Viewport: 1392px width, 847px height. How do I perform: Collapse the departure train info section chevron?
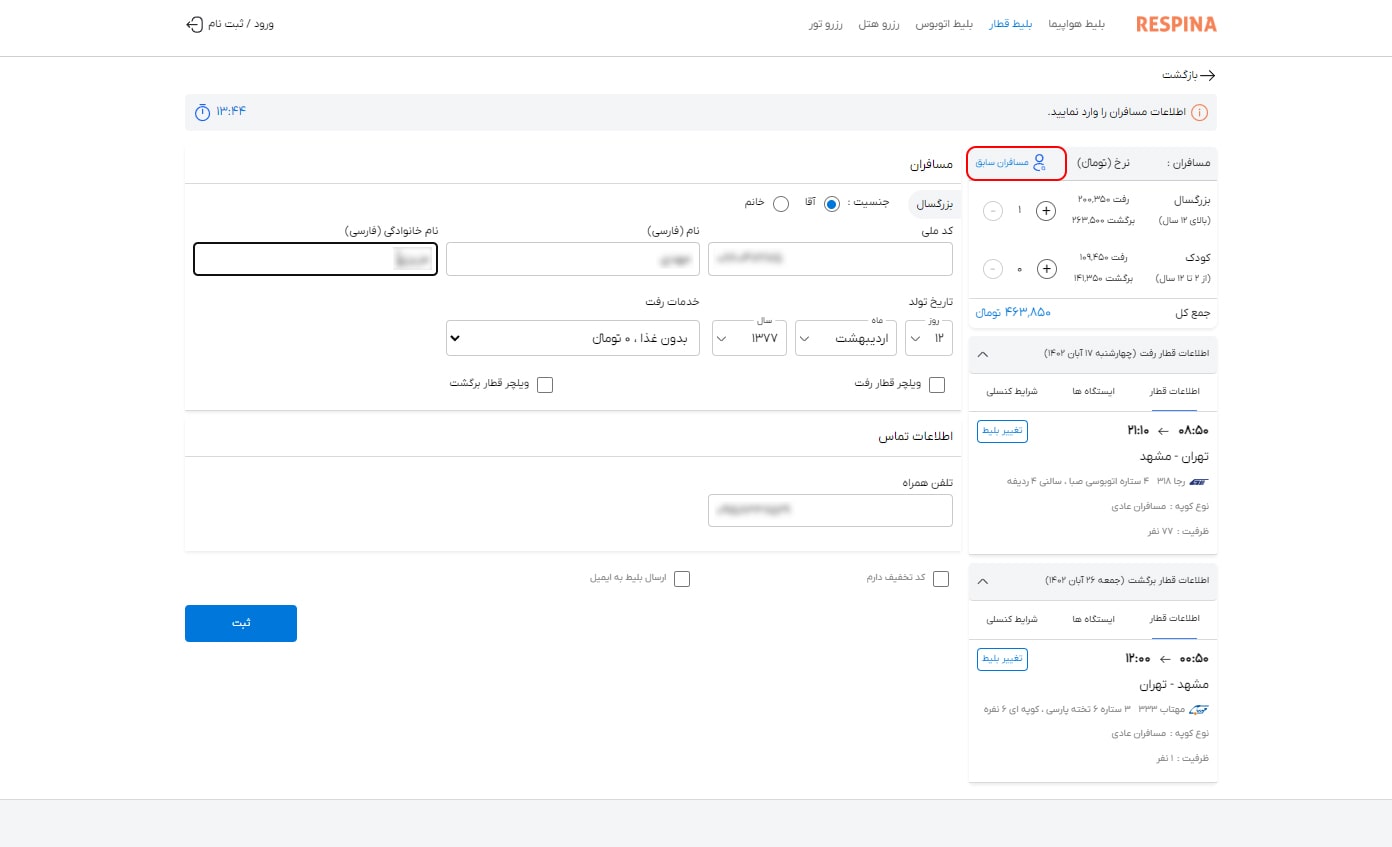tap(982, 354)
